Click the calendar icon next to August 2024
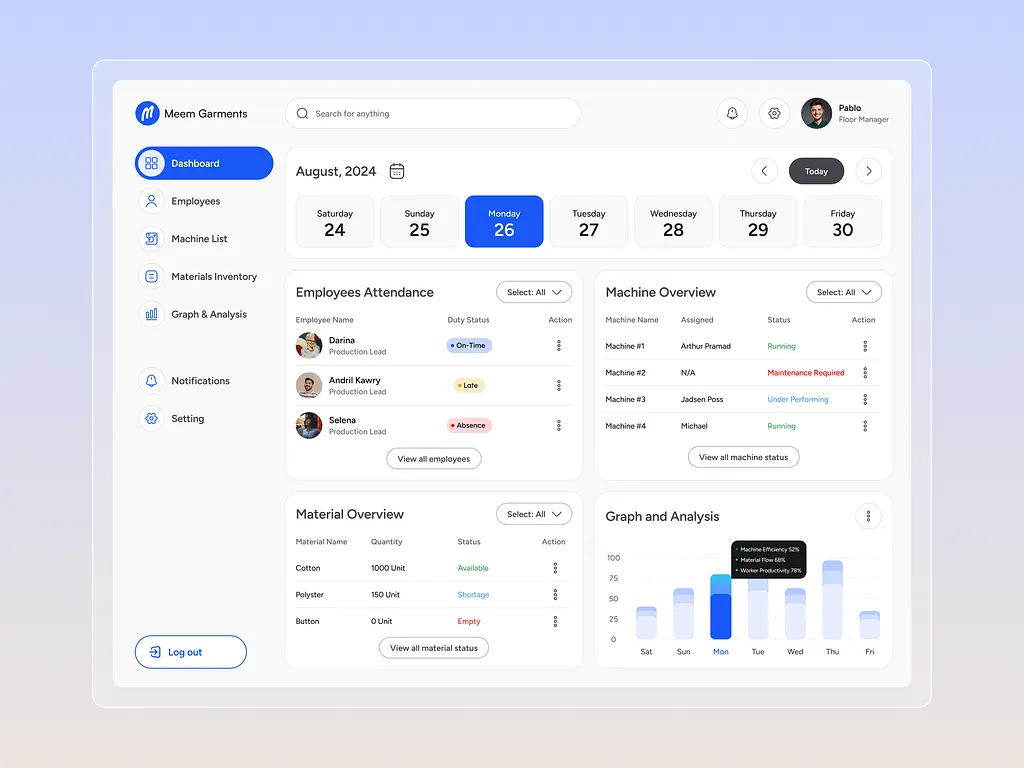The width and height of the screenshot is (1024, 768). [396, 171]
